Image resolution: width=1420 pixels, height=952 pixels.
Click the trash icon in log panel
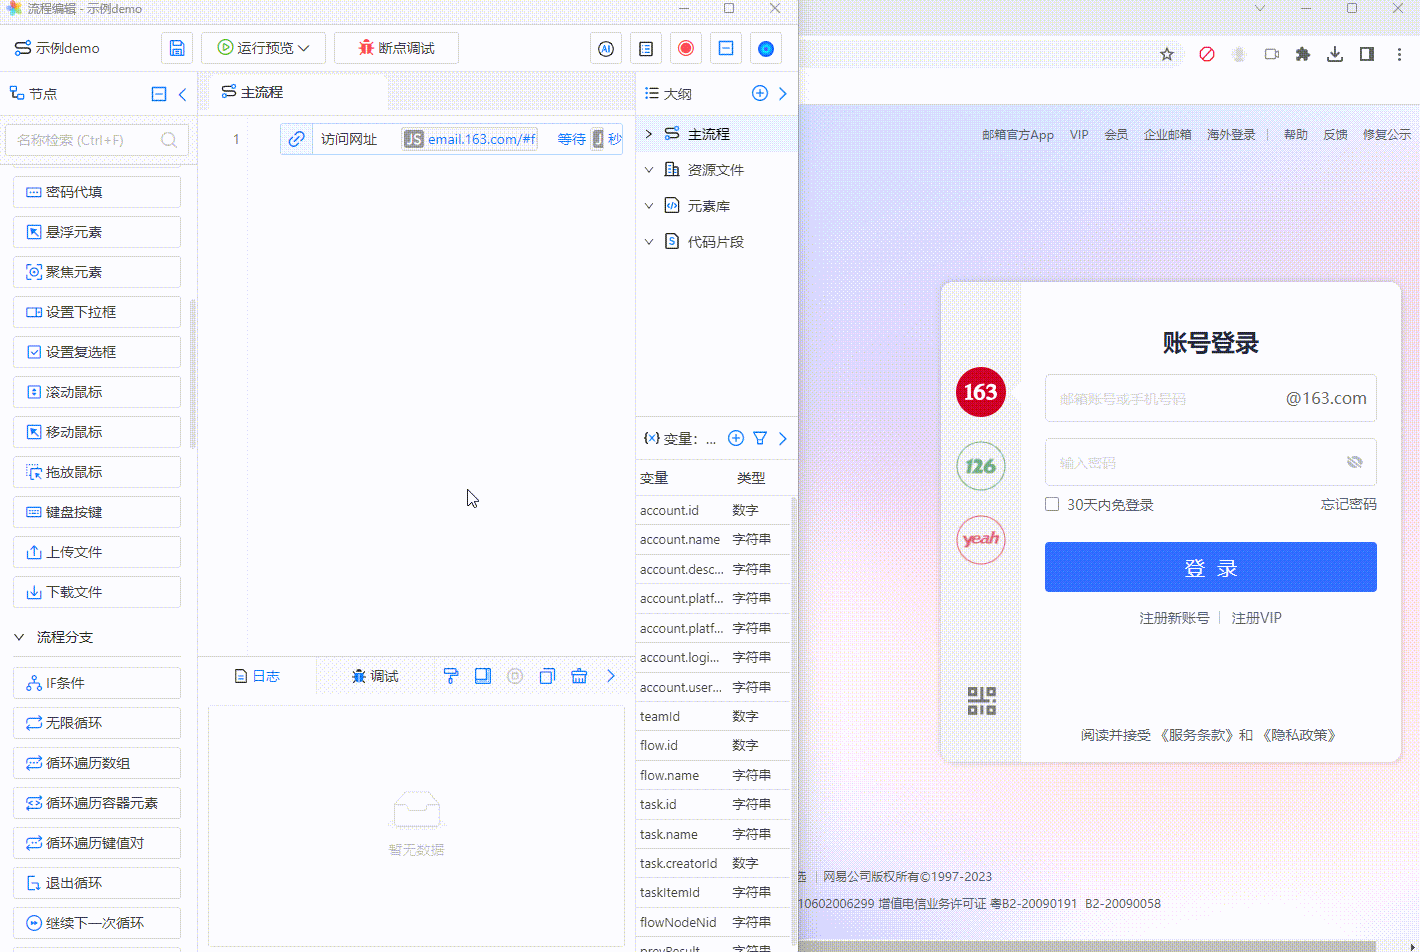coord(579,676)
